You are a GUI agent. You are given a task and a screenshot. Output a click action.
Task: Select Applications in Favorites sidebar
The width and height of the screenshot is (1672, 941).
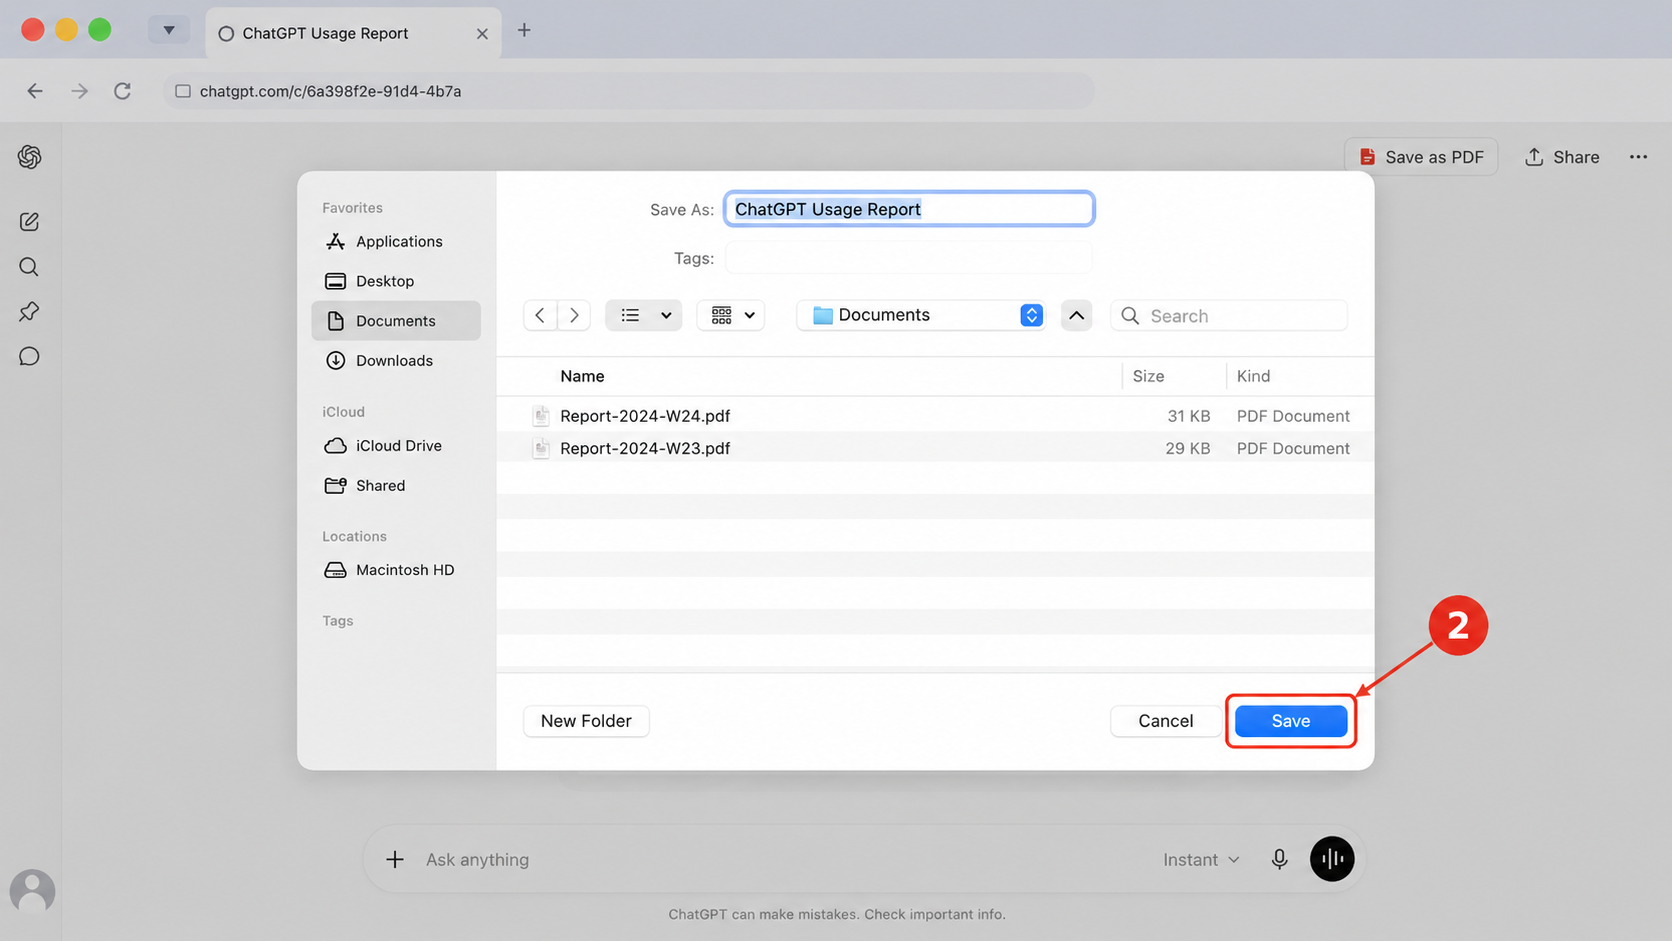coord(396,241)
